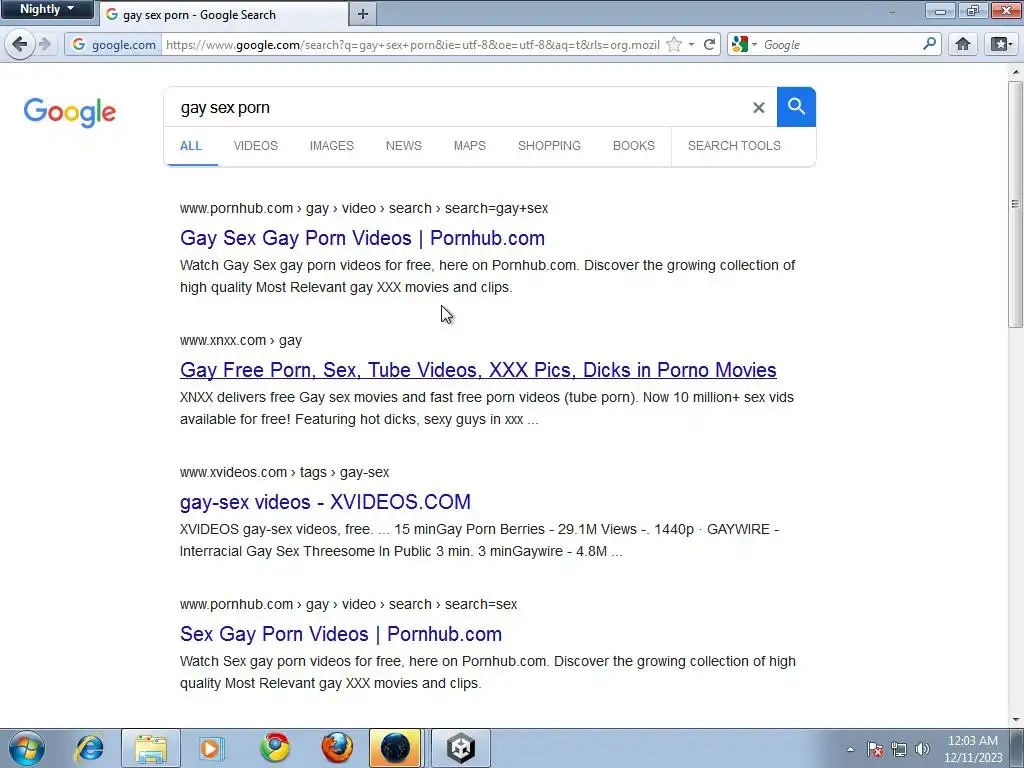Click the browser address URL field
This screenshot has height=768, width=1024.
411,44
